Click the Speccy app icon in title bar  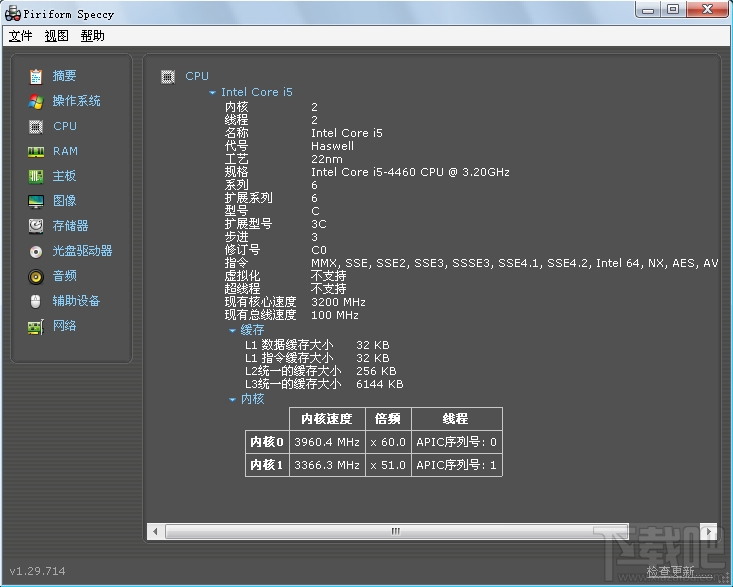13,14
